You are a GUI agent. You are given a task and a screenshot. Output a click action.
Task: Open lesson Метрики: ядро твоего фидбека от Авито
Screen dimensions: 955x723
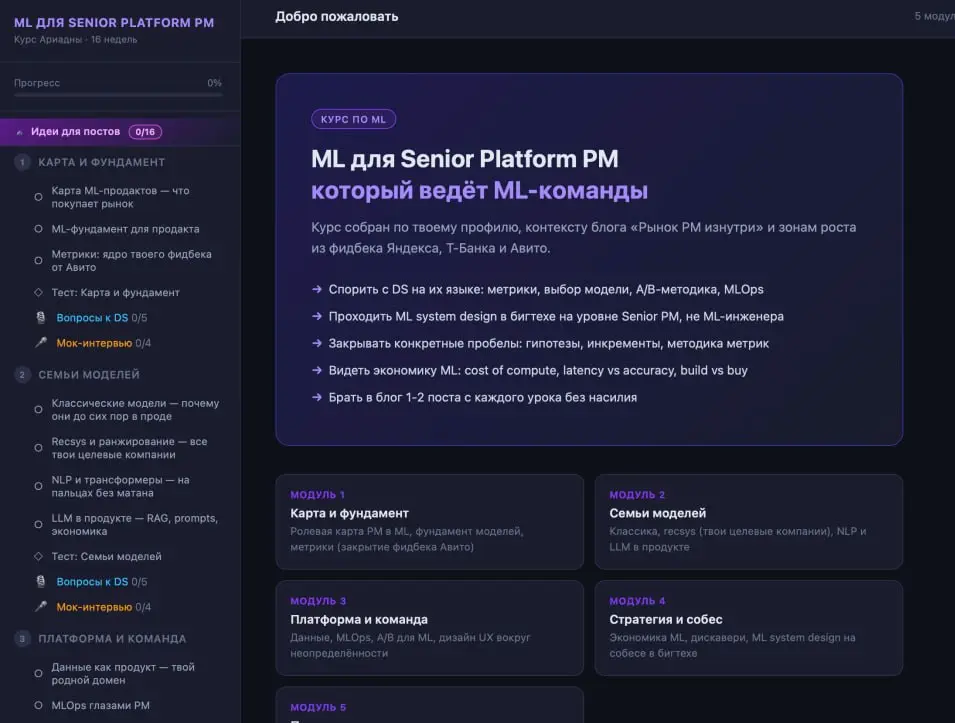[x=132, y=261]
